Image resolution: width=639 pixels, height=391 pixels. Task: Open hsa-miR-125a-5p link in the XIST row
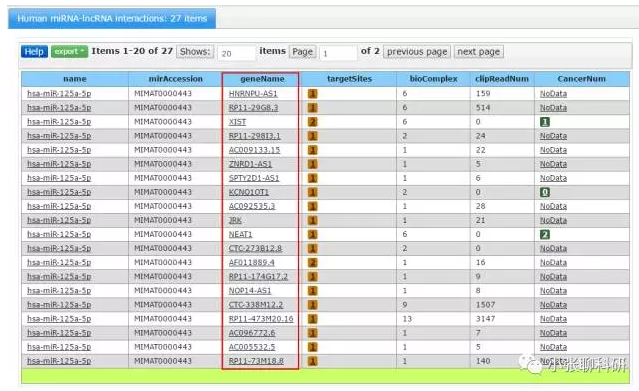59,122
